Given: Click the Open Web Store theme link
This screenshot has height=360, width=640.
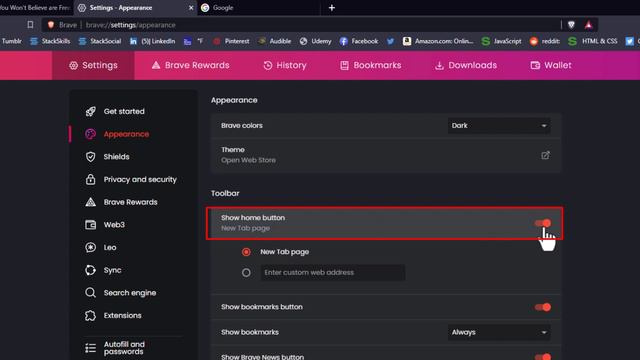Looking at the screenshot, I should click(248, 160).
